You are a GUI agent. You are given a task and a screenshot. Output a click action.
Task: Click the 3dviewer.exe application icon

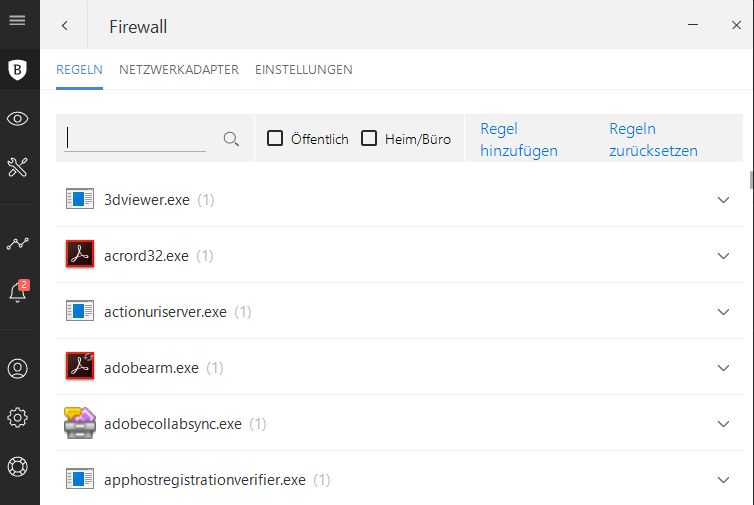point(80,199)
